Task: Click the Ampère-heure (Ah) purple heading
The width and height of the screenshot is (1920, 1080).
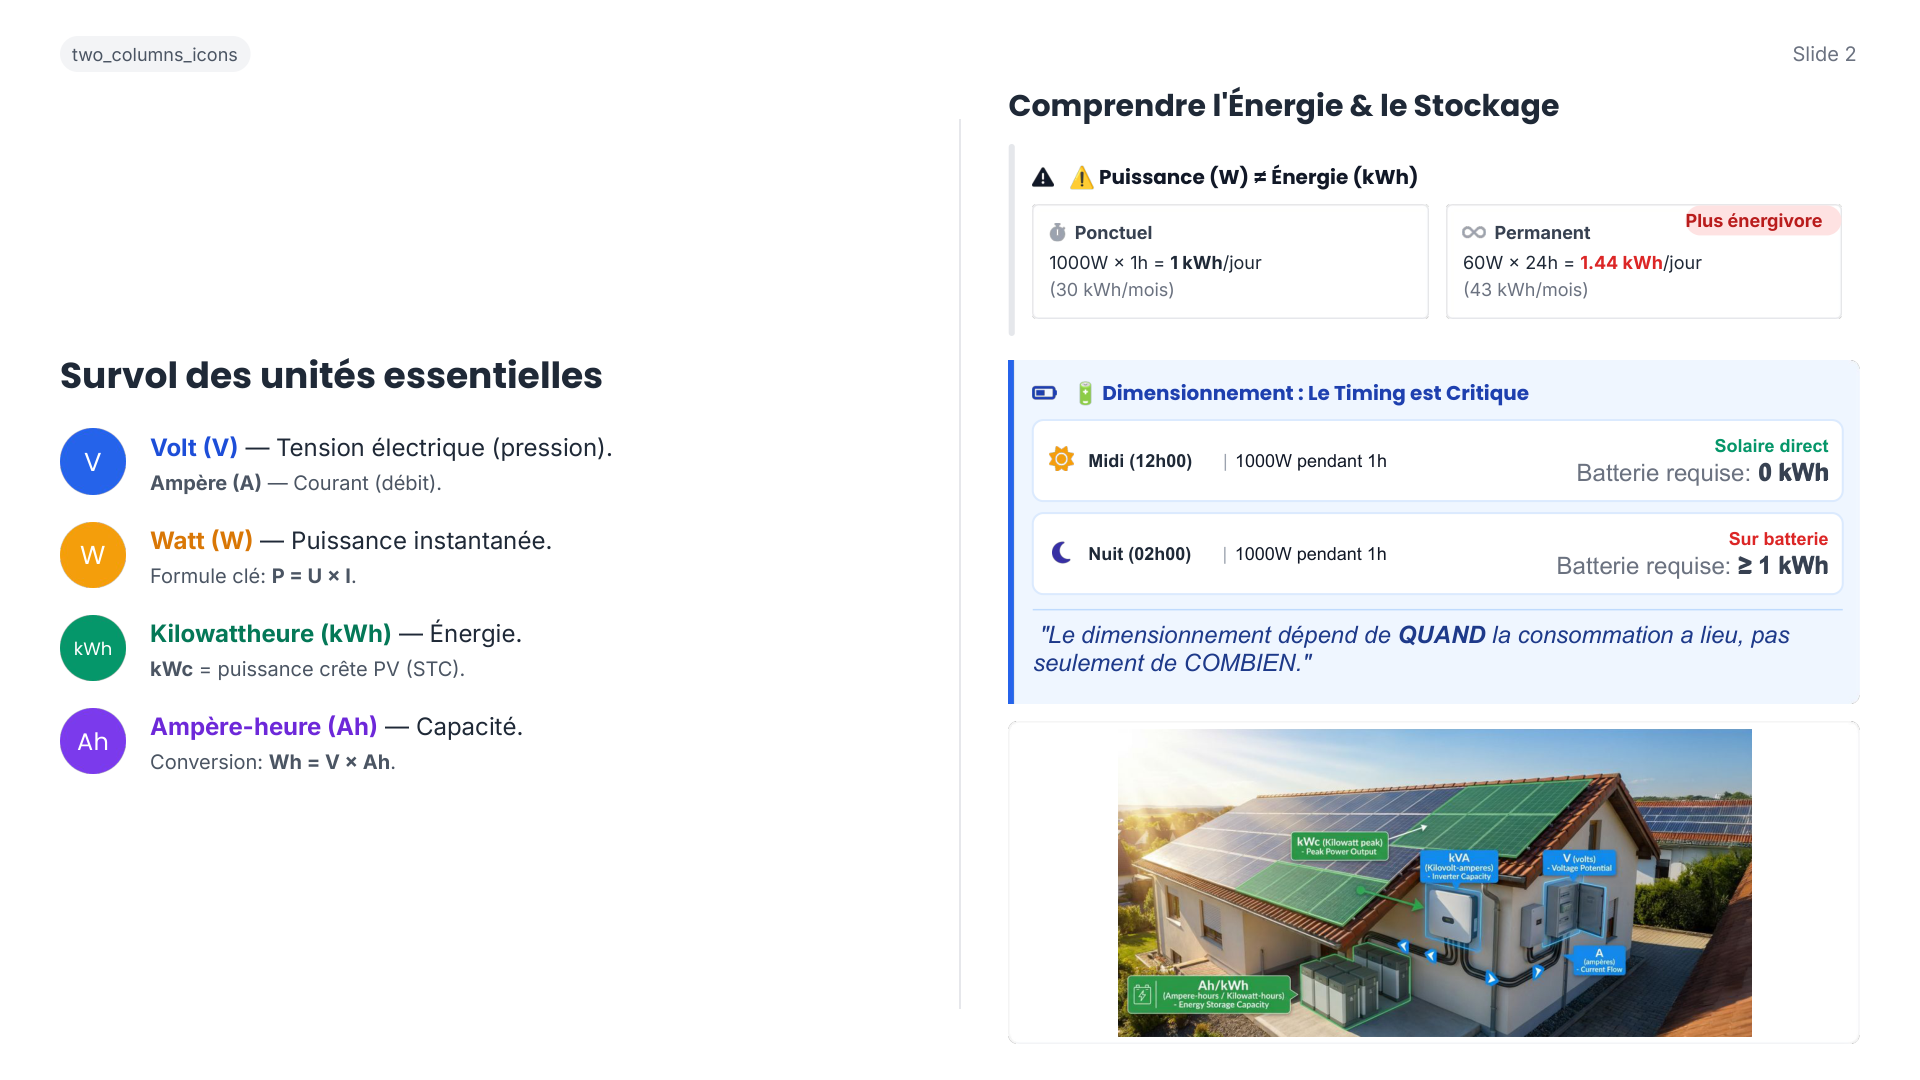Action: pos(263,727)
